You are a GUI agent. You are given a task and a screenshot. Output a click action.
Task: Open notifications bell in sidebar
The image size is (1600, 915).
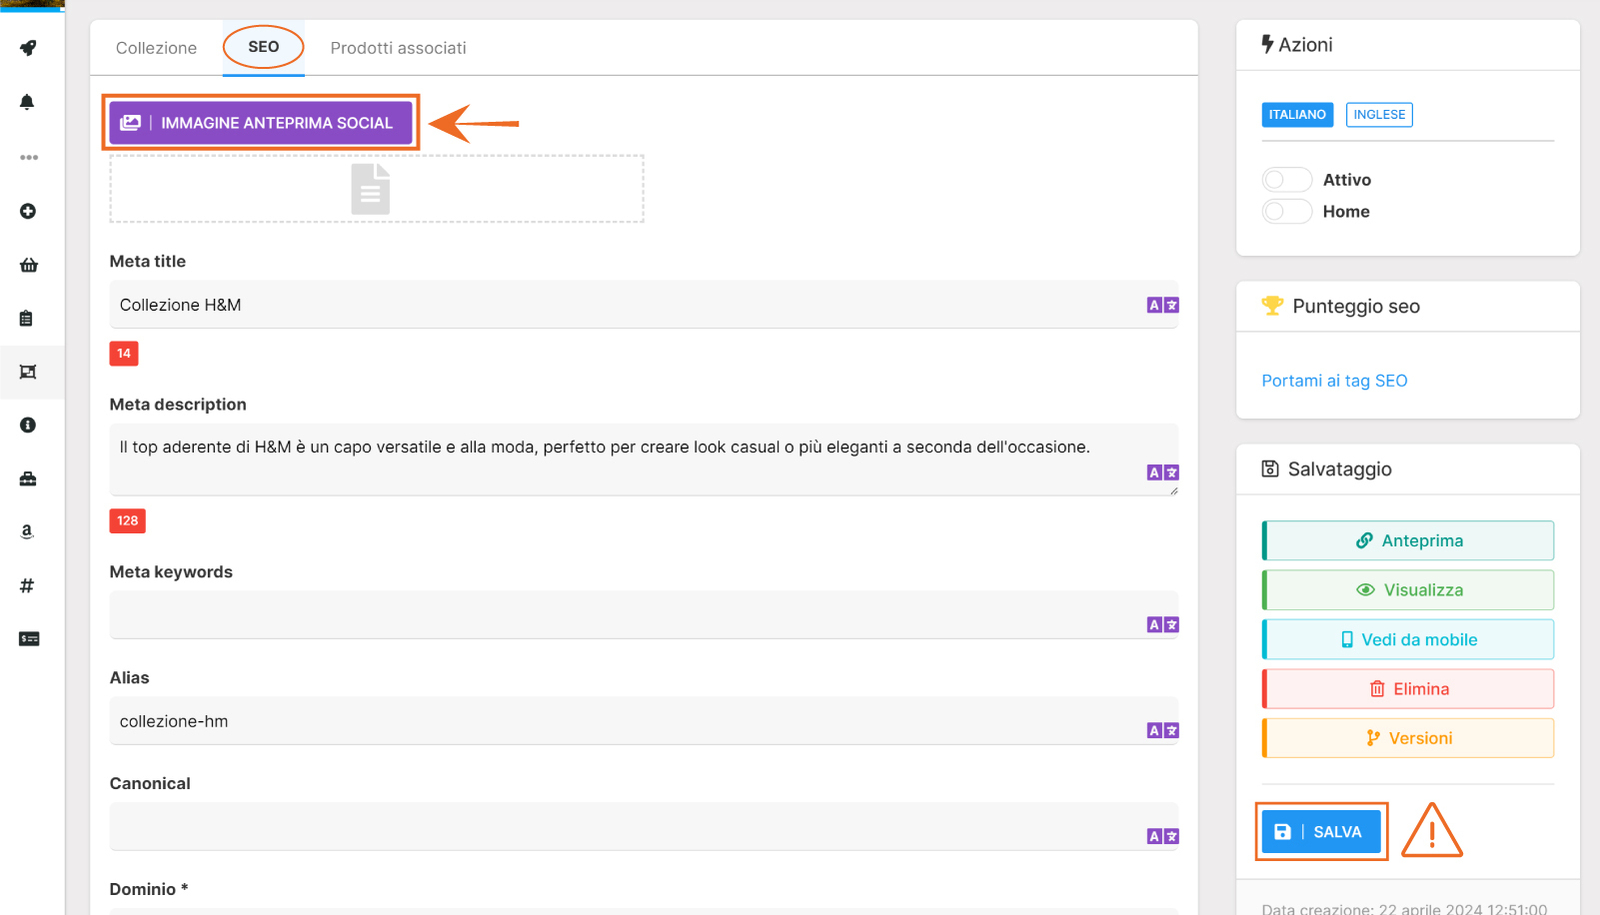tap(28, 102)
